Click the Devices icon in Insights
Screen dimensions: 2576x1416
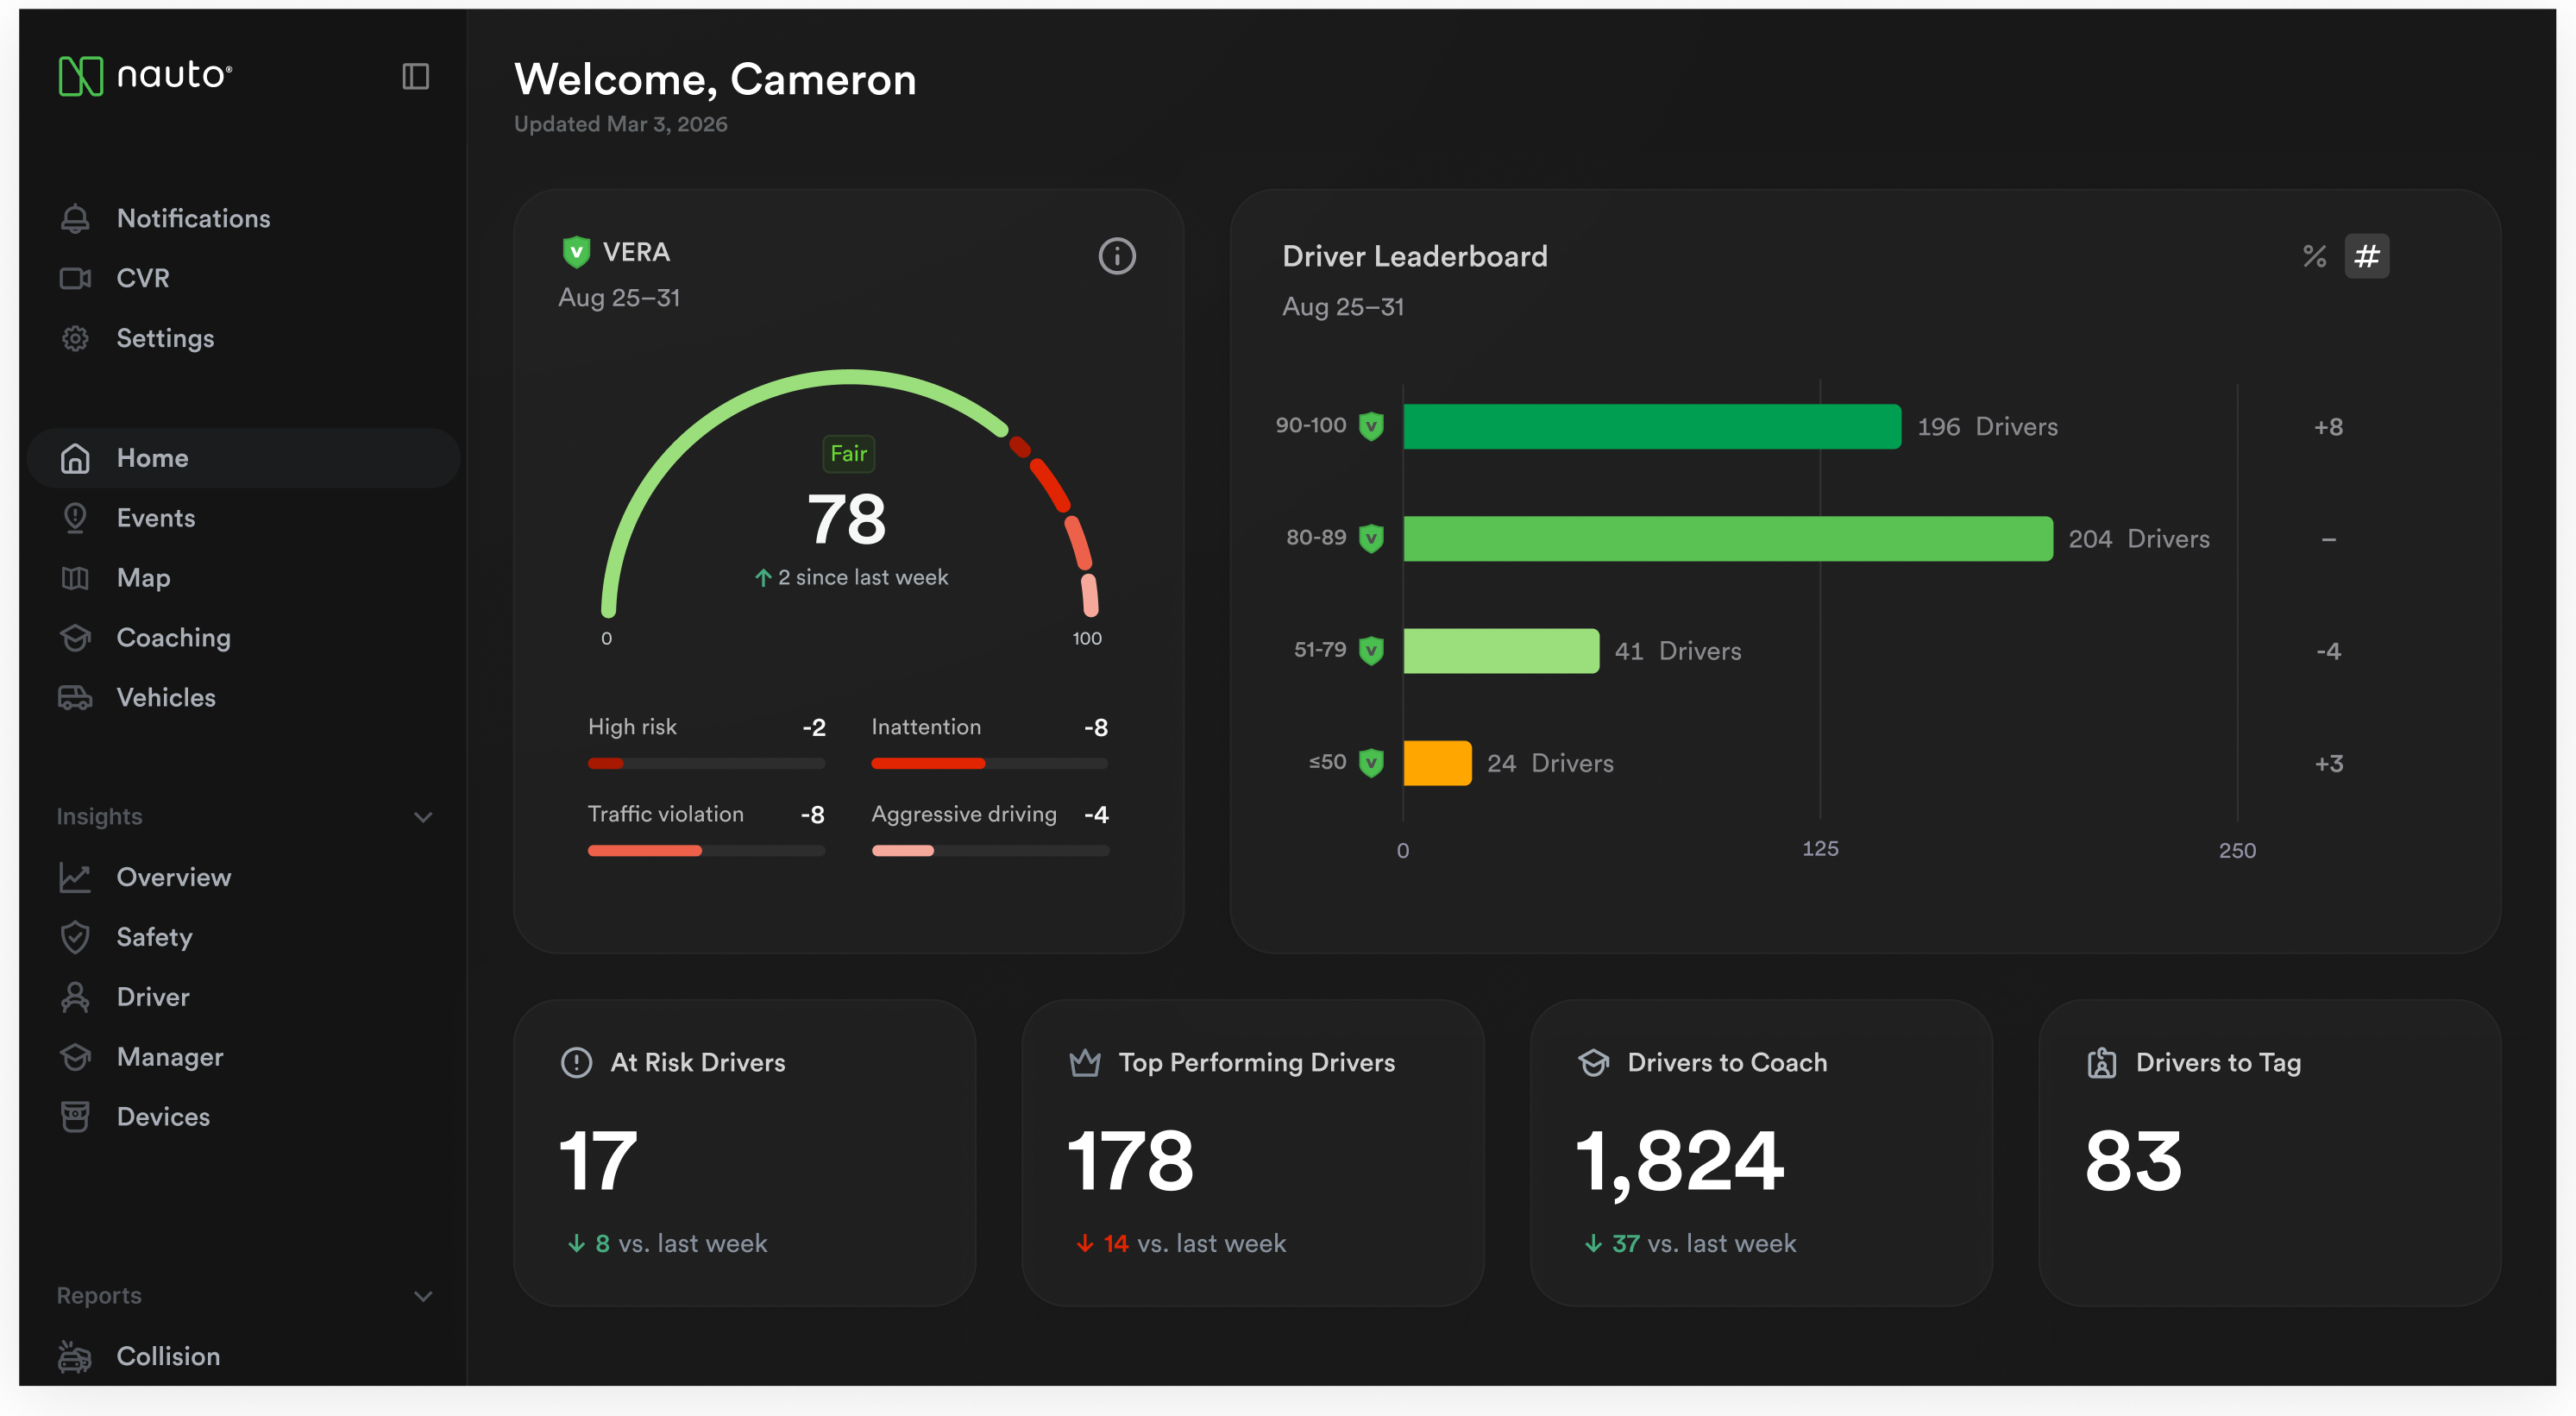[75, 1116]
